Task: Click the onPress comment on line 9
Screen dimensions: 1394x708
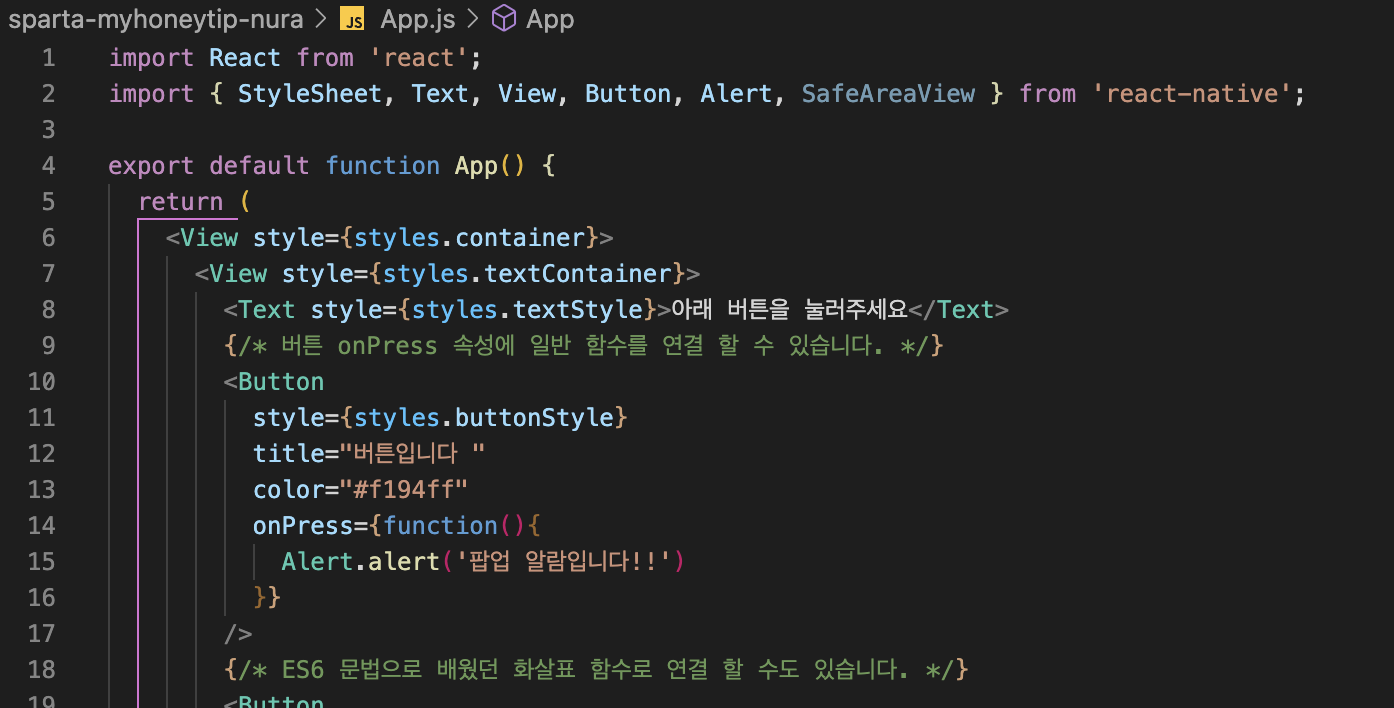Action: 584,346
